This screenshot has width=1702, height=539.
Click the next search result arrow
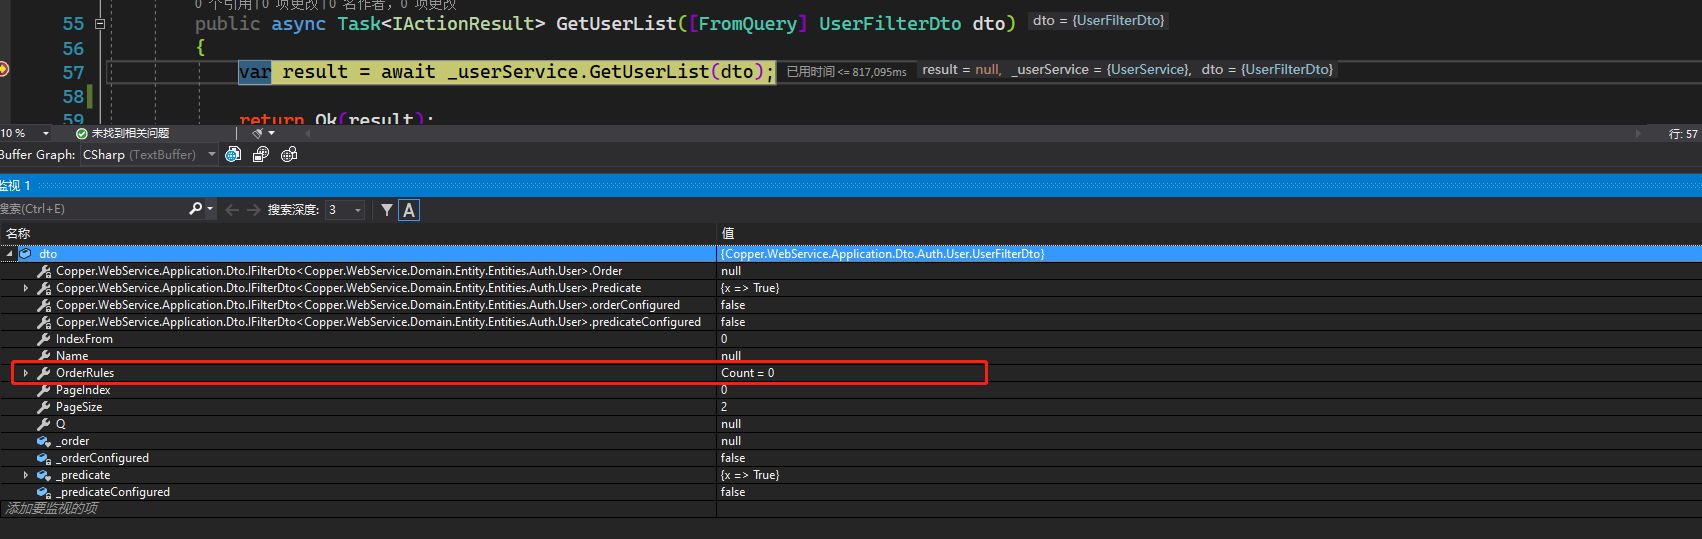click(x=253, y=210)
